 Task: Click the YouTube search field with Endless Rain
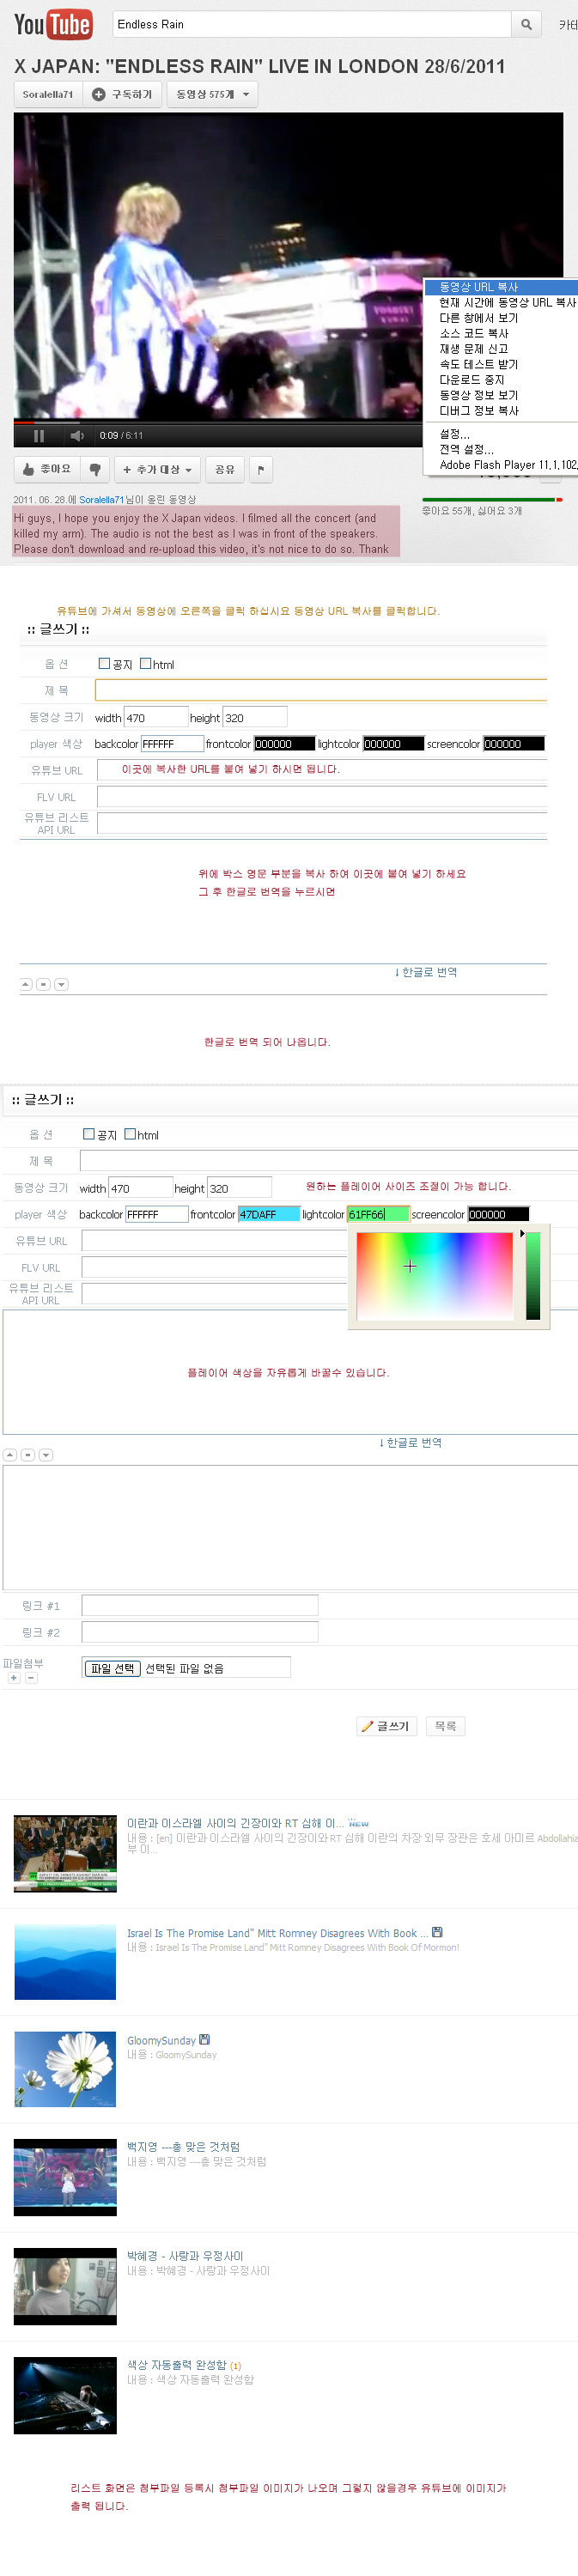(x=311, y=24)
